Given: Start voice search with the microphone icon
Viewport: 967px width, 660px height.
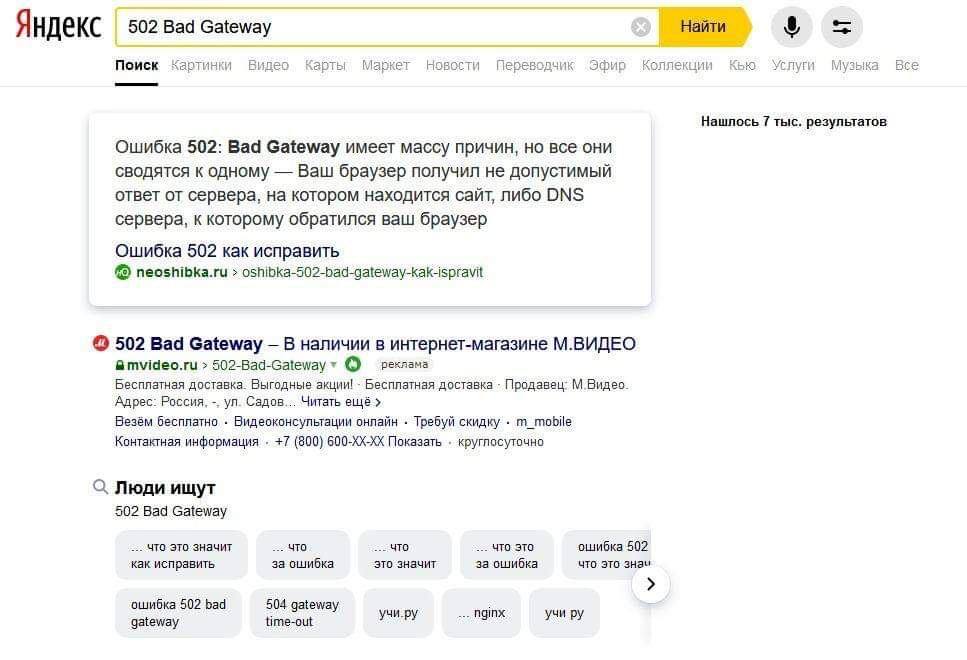Looking at the screenshot, I should click(791, 27).
